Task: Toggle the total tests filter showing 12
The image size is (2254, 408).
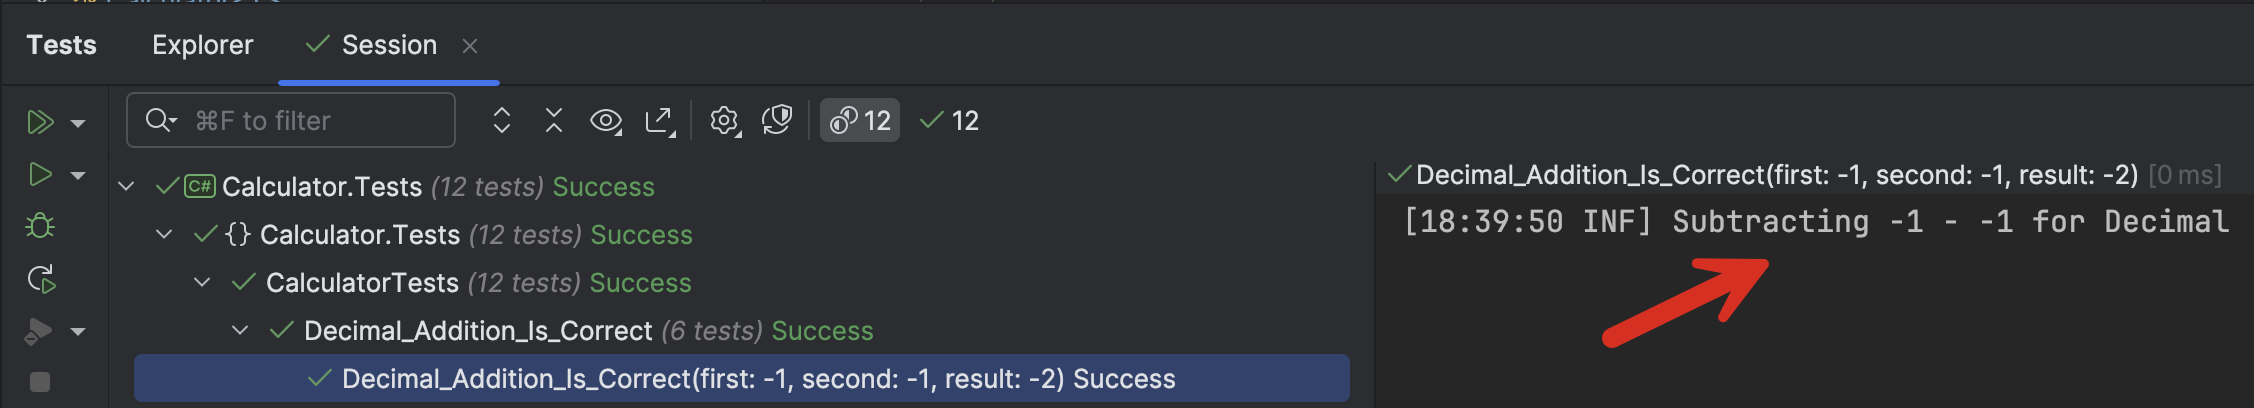Action: pos(860,121)
